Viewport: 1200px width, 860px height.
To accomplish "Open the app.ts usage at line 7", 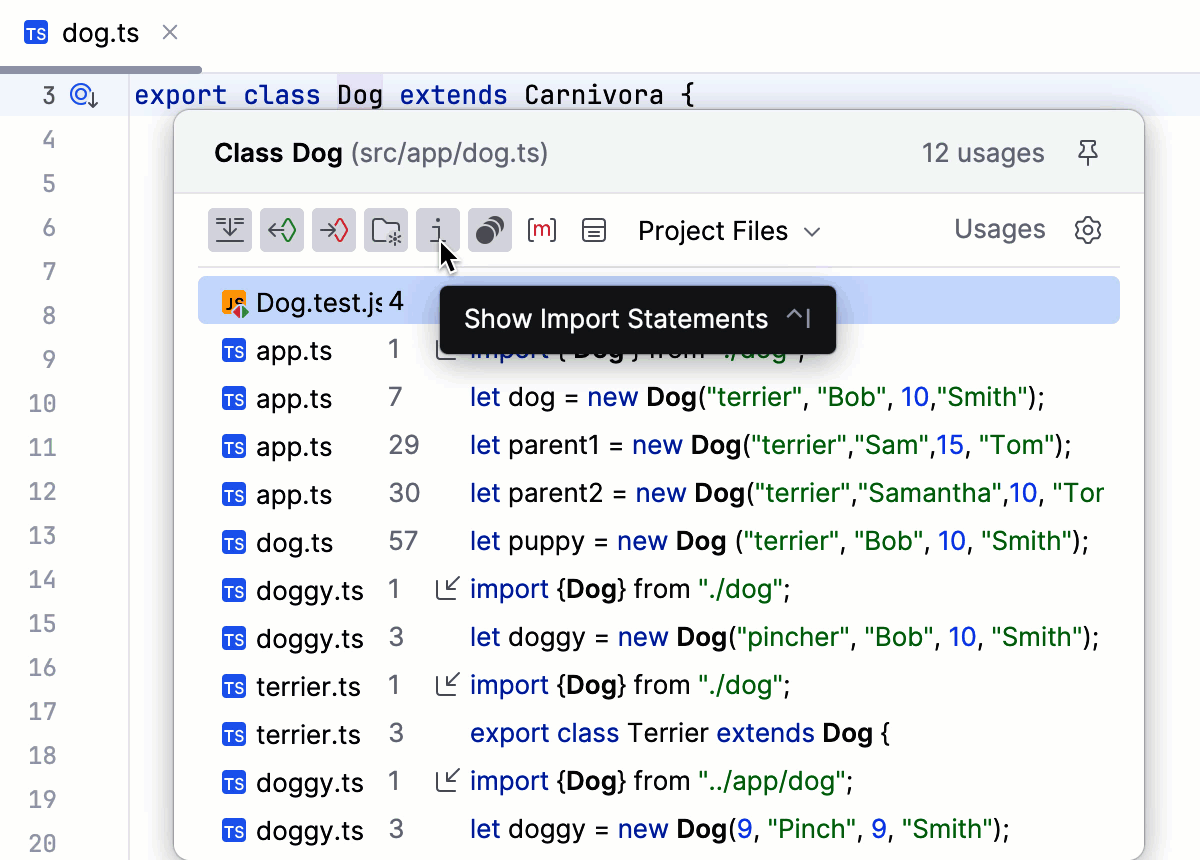I will (700, 397).
